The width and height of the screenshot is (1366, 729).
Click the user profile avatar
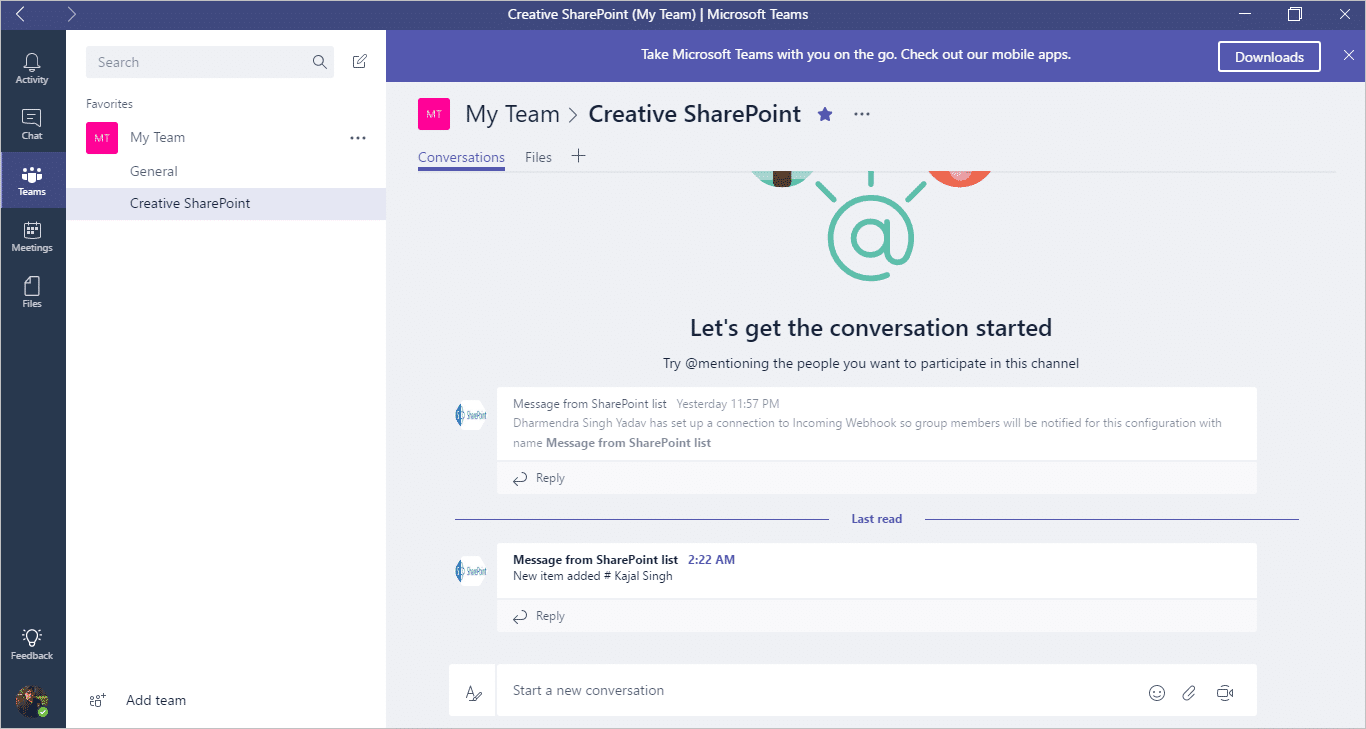tap(32, 701)
